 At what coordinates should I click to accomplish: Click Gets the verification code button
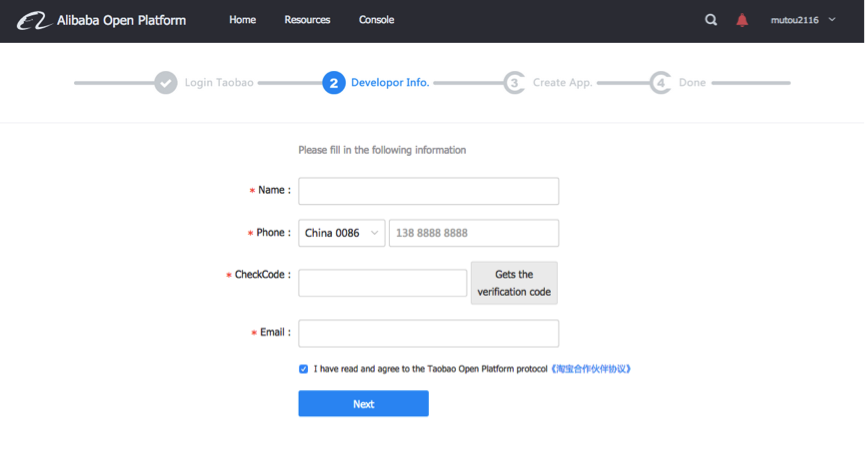[514, 283]
